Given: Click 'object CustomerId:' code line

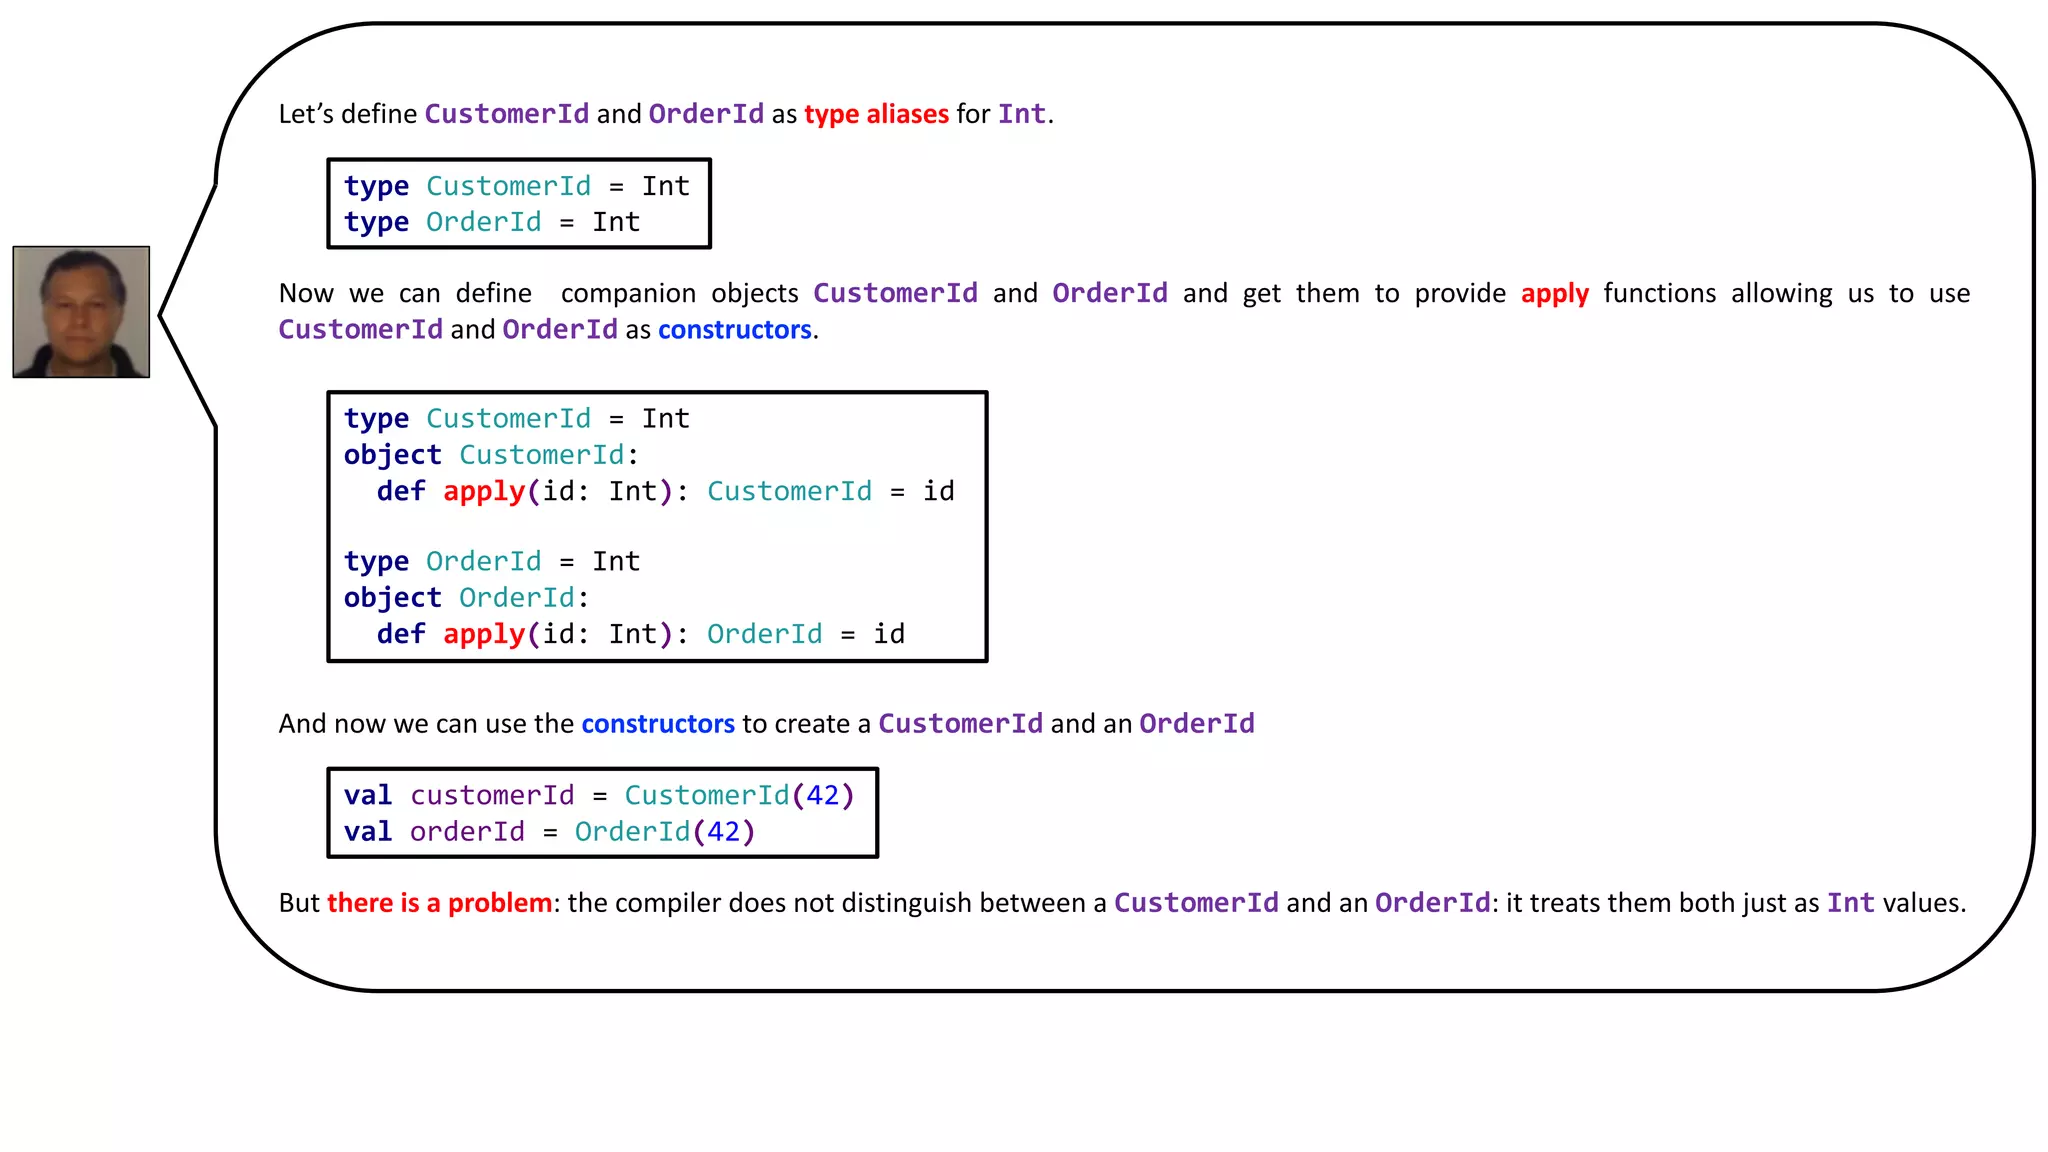Looking at the screenshot, I should (491, 455).
